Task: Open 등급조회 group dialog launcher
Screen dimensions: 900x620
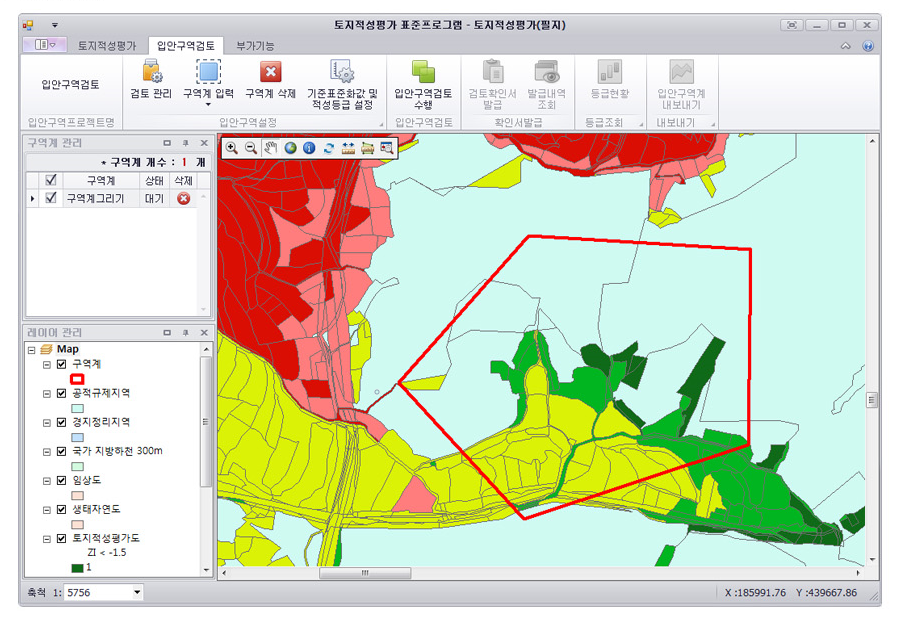Action: tap(641, 124)
